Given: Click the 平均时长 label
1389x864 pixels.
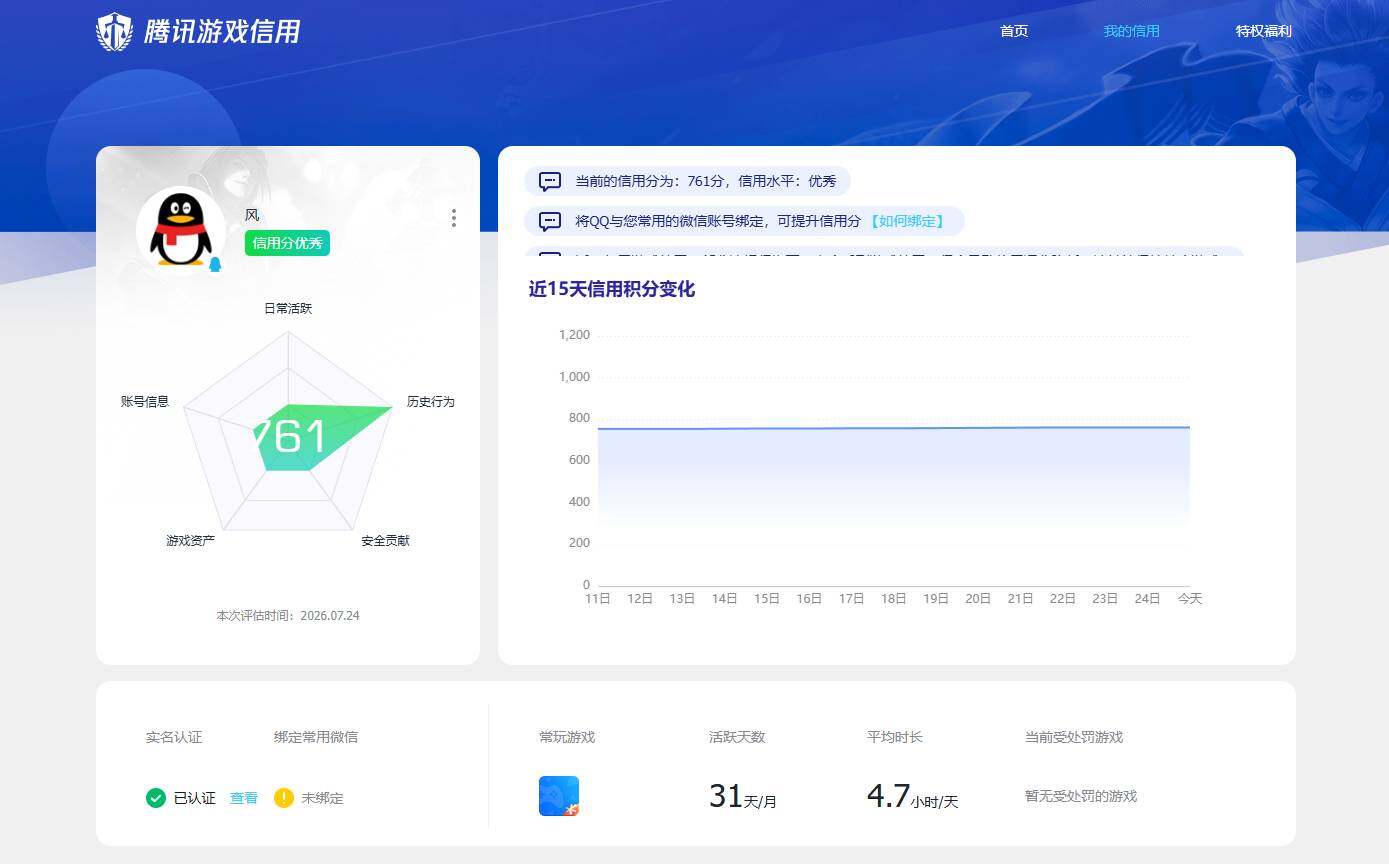Looking at the screenshot, I should click(x=895, y=737).
